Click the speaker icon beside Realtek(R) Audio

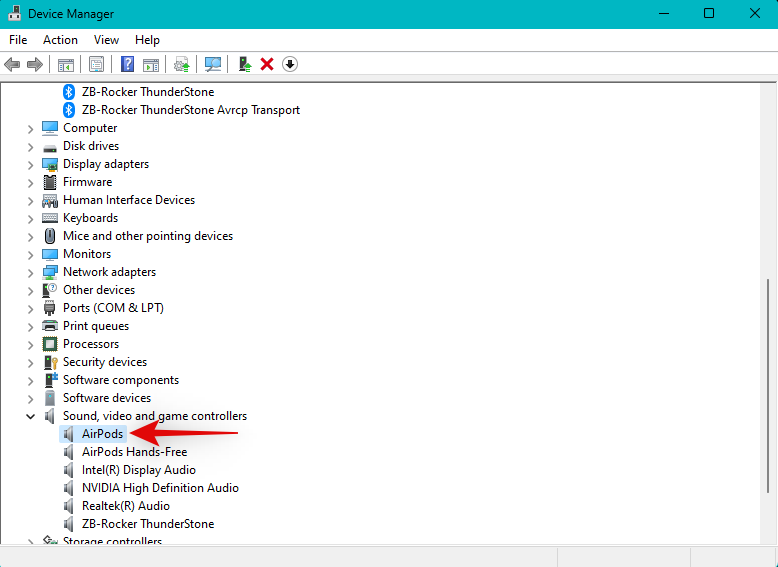click(x=68, y=506)
